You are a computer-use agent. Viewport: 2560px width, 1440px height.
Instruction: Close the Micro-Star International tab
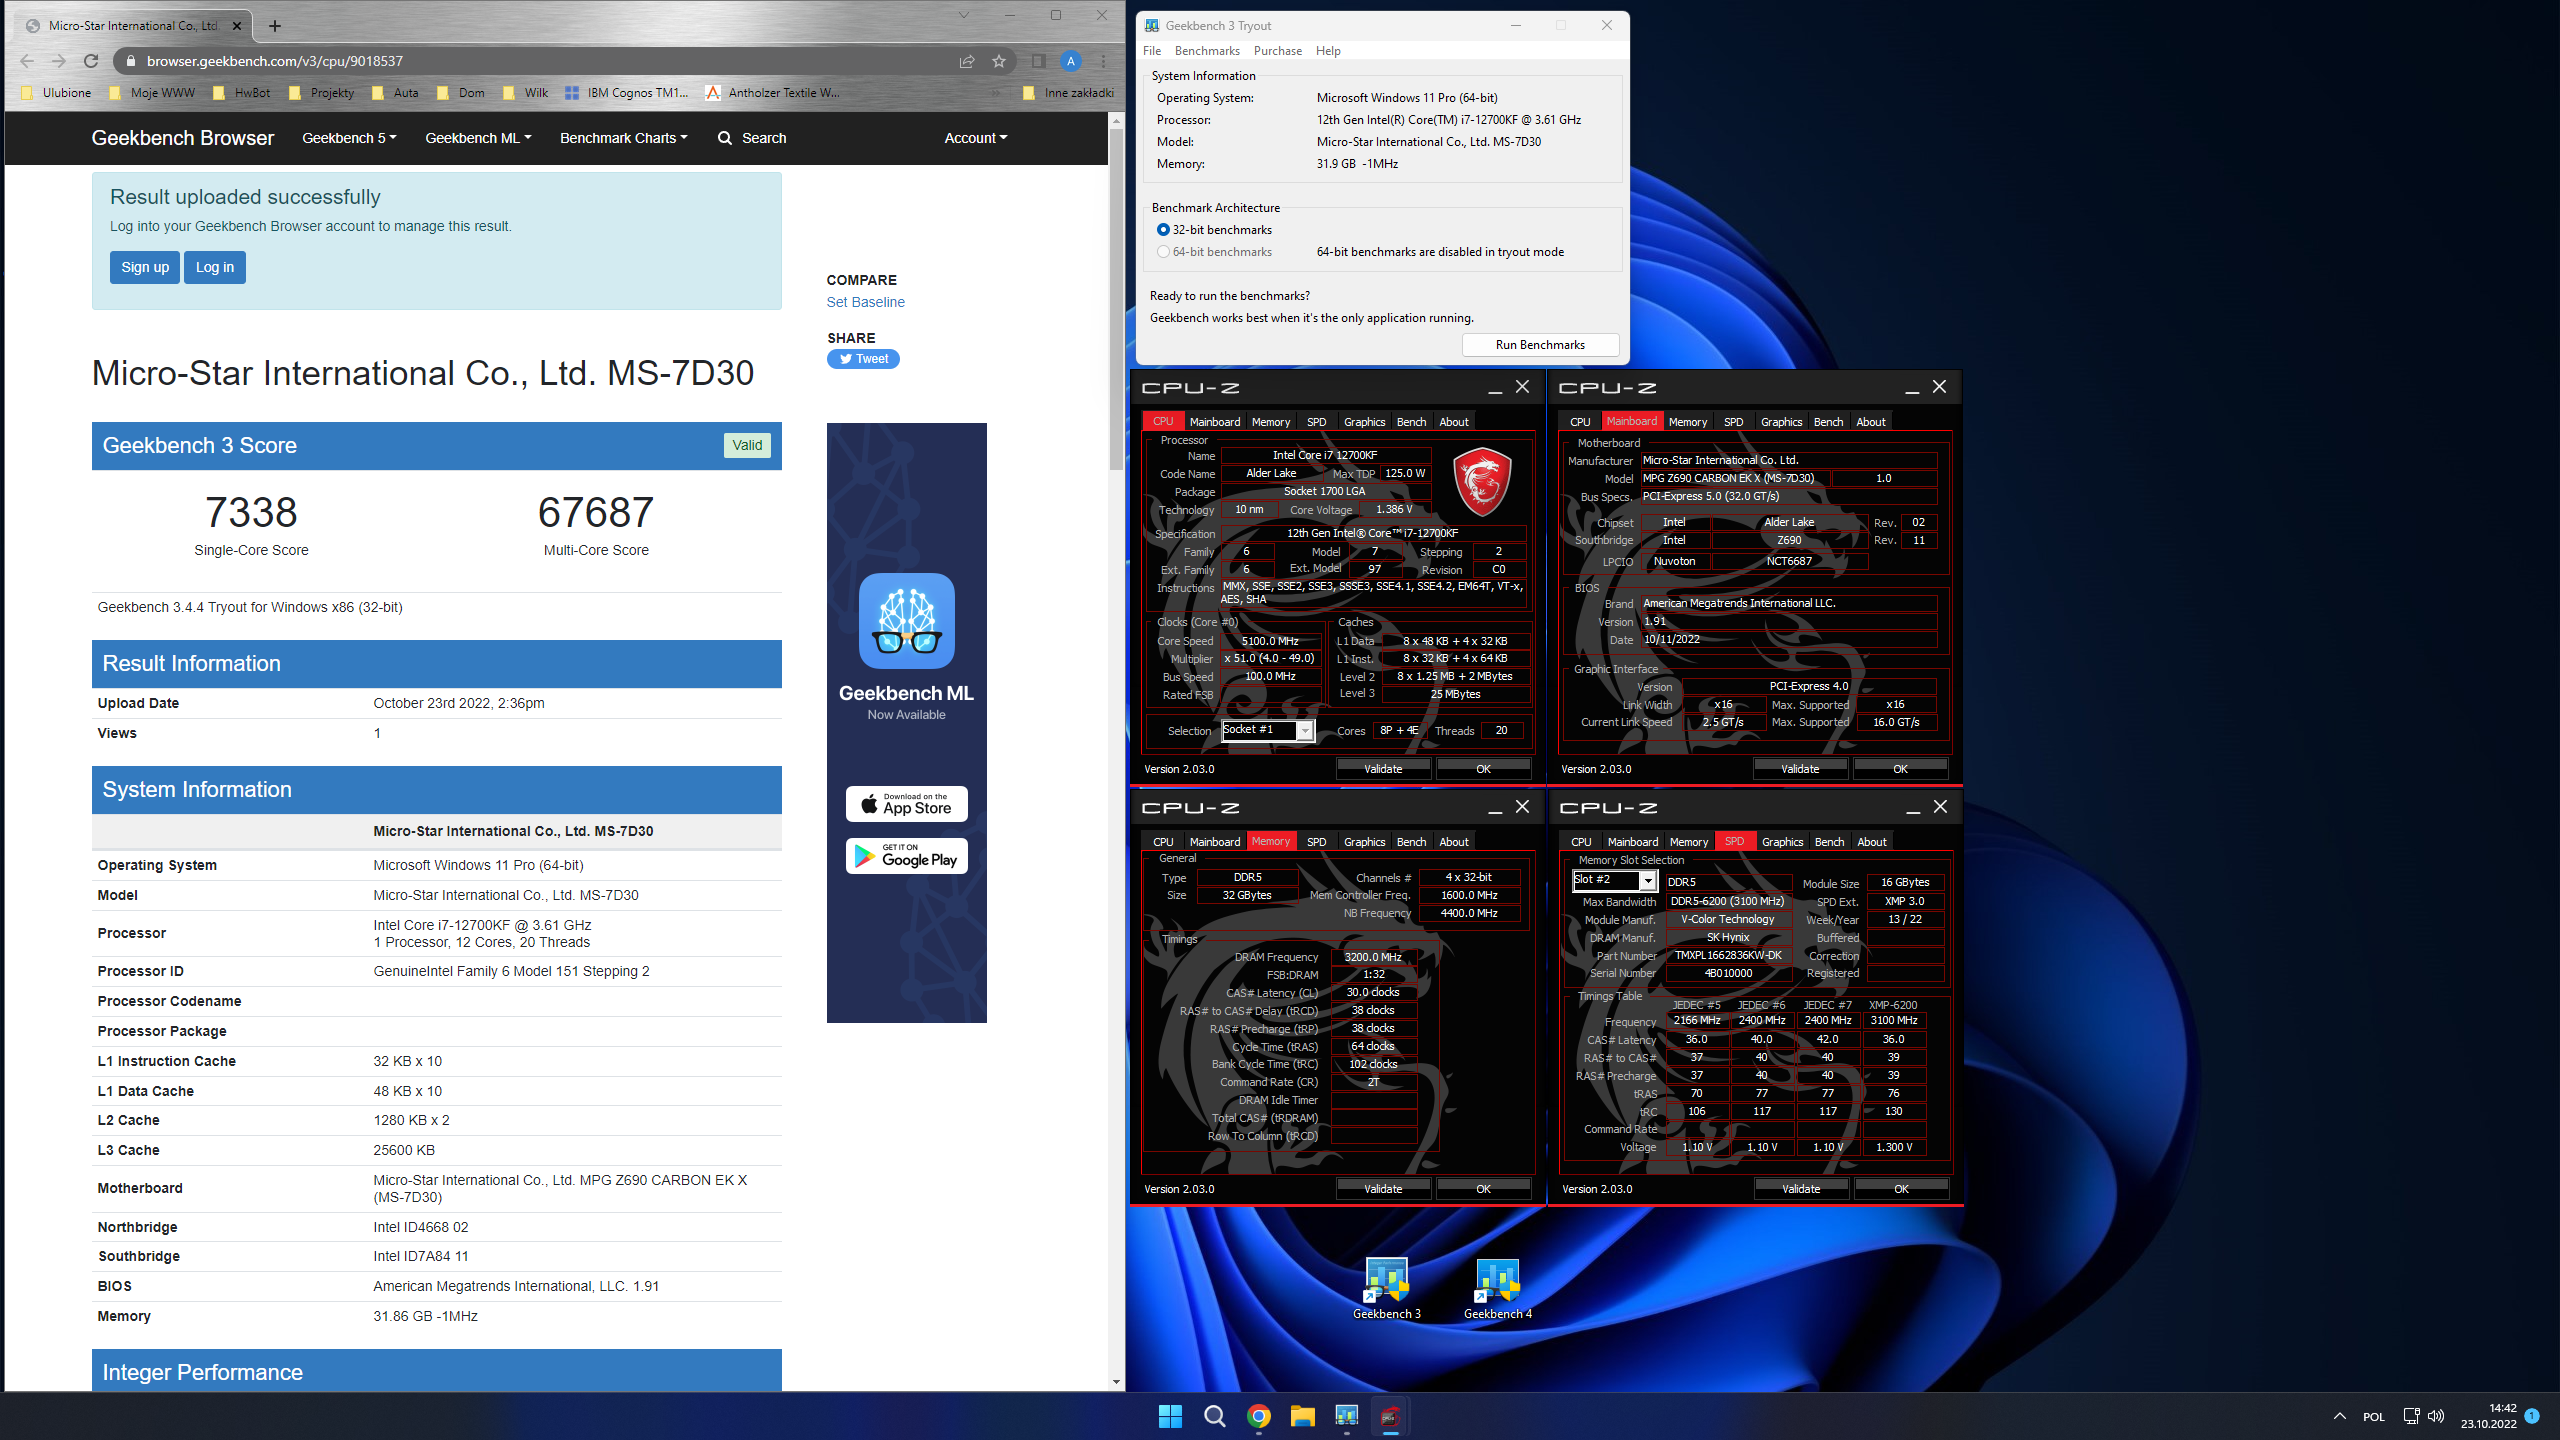[x=237, y=26]
